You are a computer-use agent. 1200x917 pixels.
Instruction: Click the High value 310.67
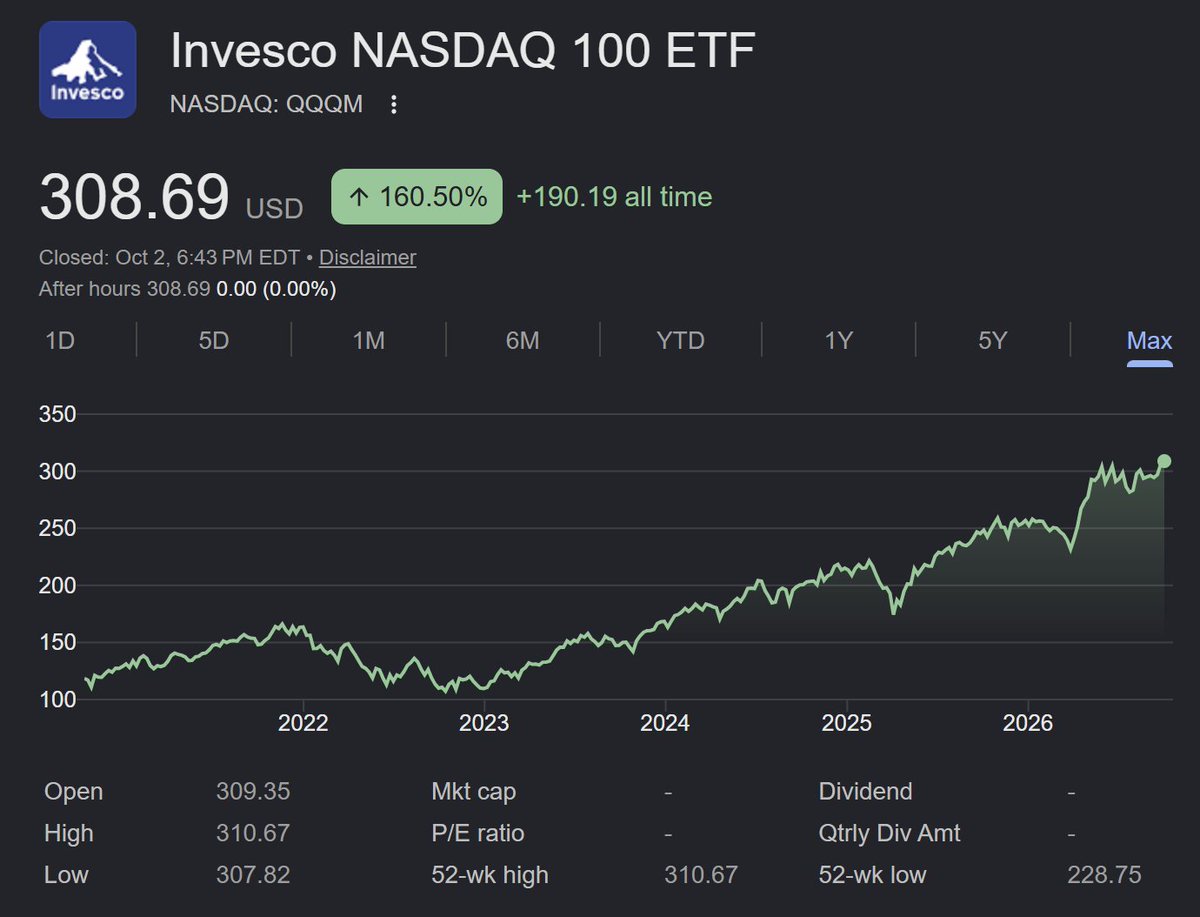coord(253,833)
